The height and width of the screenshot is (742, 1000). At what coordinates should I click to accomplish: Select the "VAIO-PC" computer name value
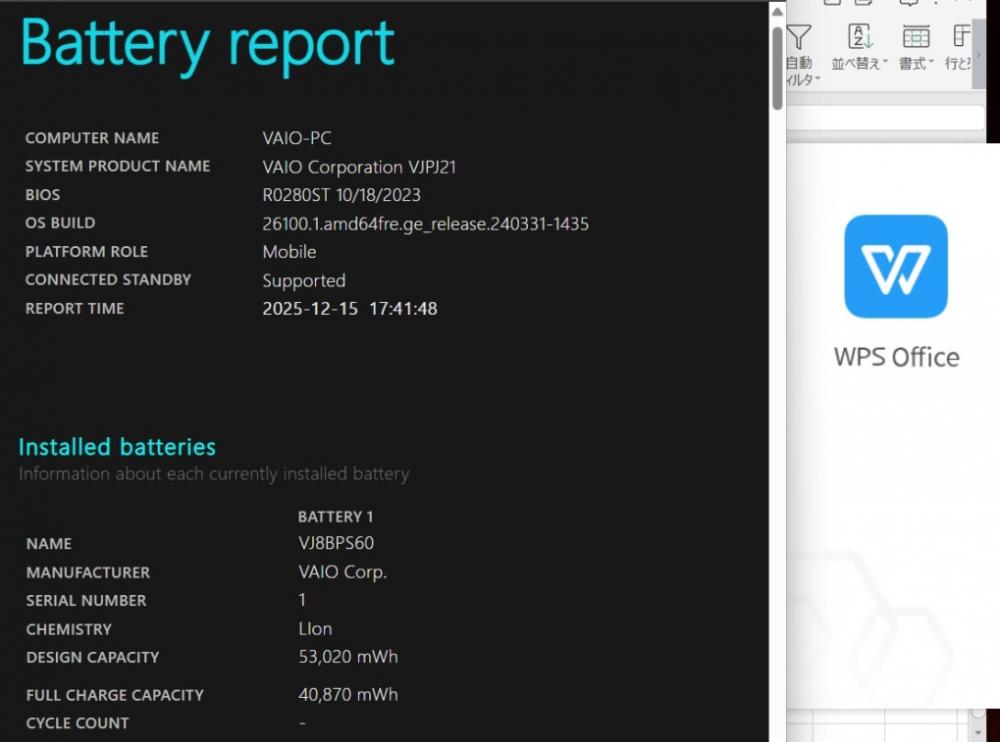tap(297, 138)
